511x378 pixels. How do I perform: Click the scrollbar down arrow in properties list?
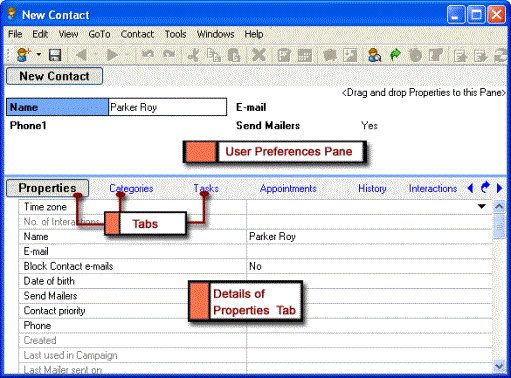click(x=499, y=366)
